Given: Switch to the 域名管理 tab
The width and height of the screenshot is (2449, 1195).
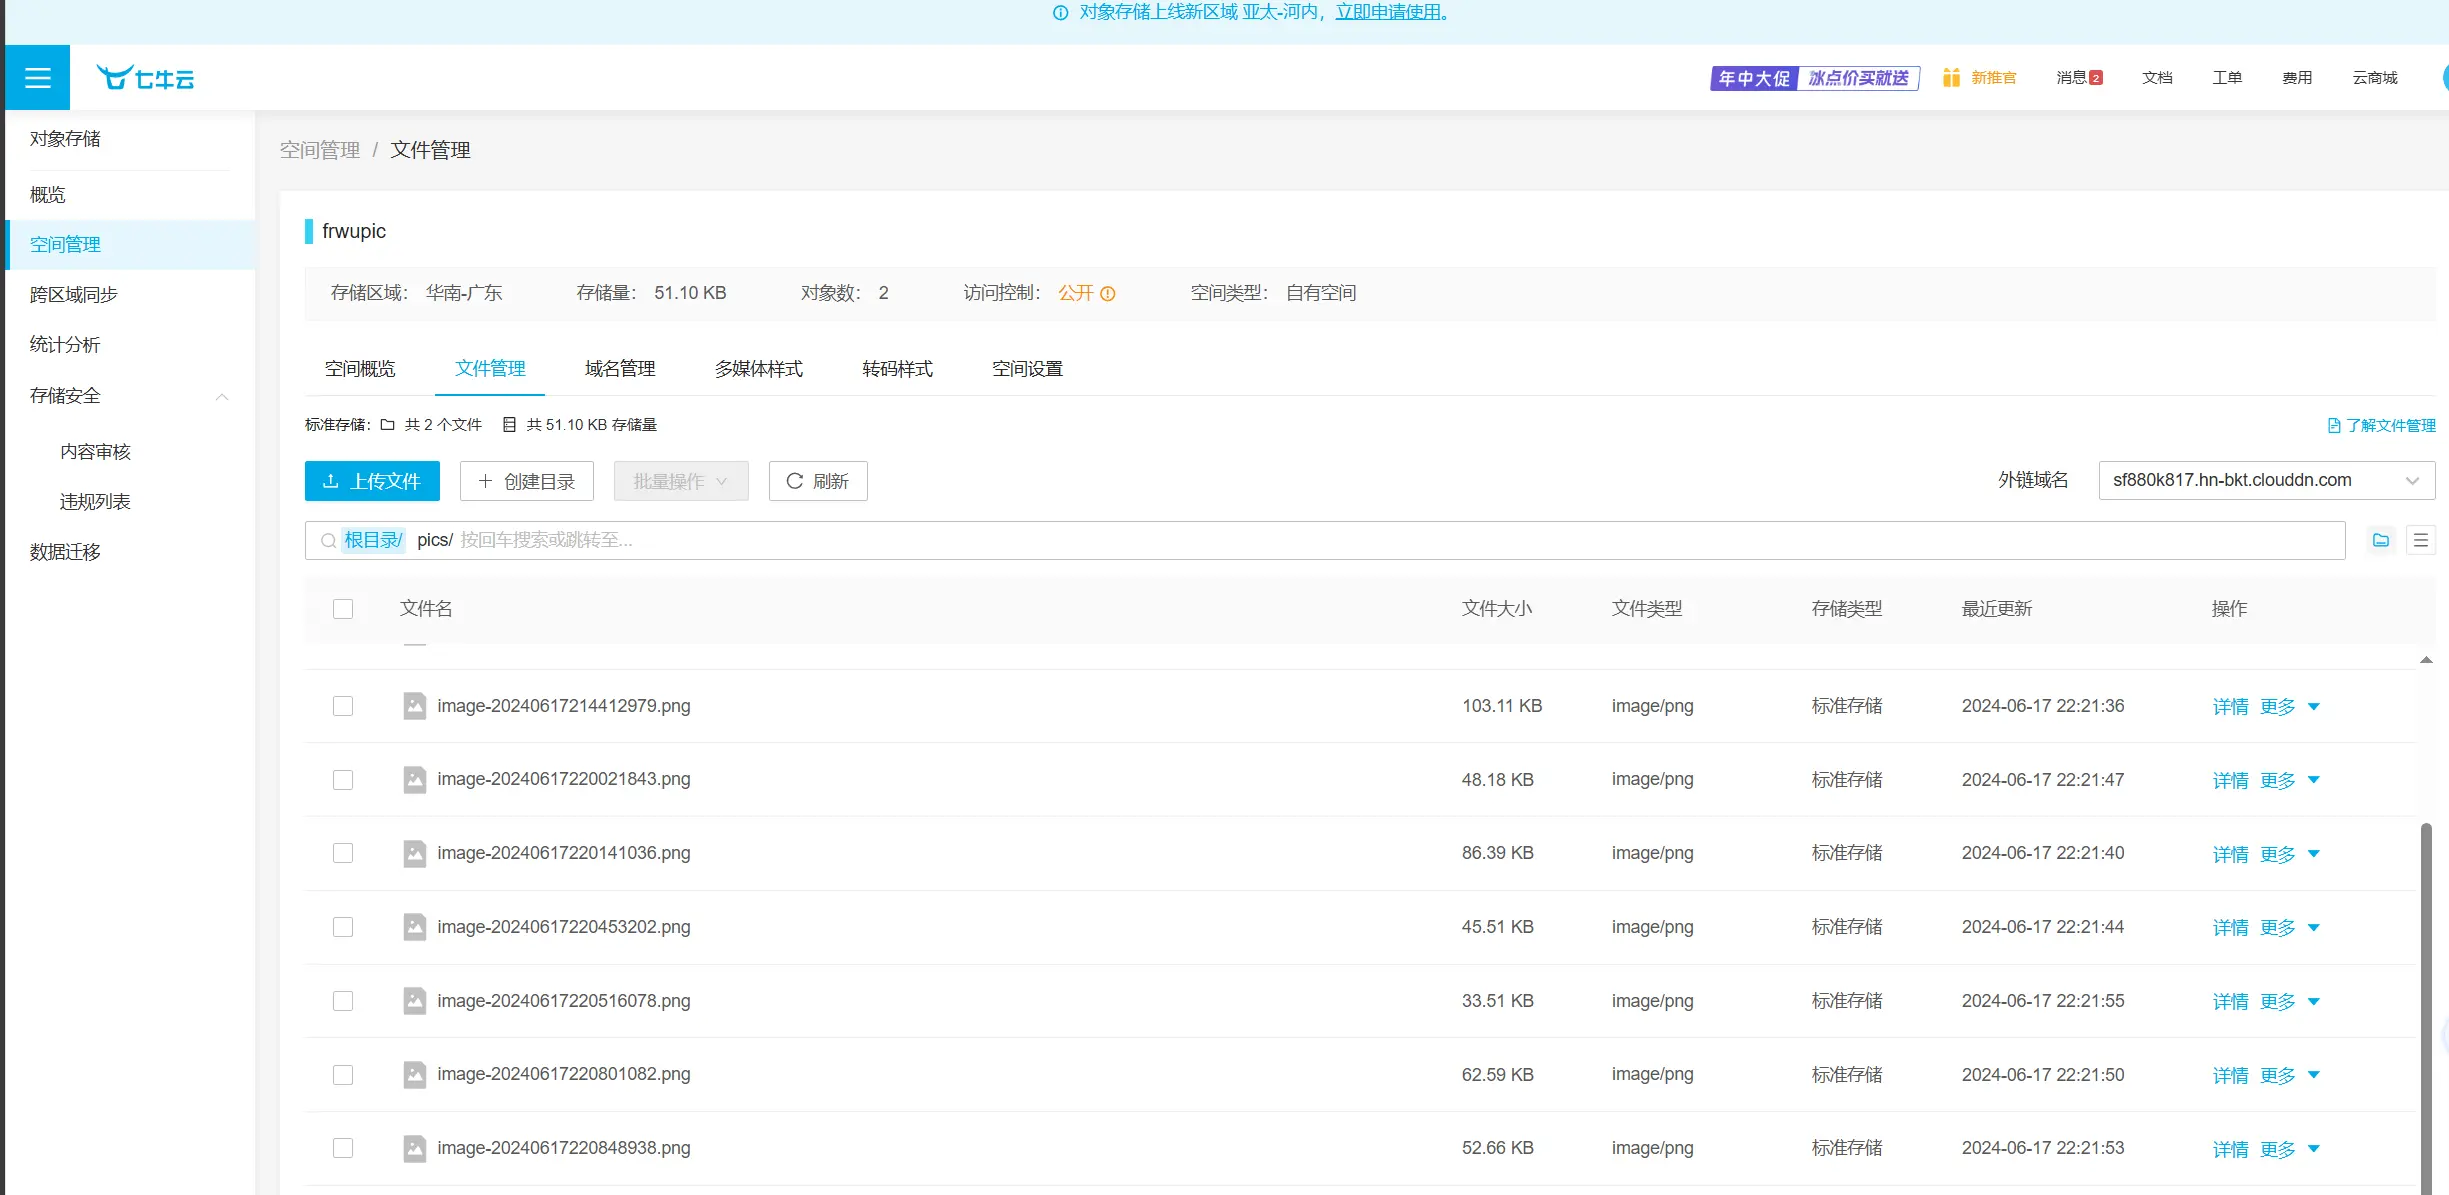Looking at the screenshot, I should pyautogui.click(x=620, y=369).
